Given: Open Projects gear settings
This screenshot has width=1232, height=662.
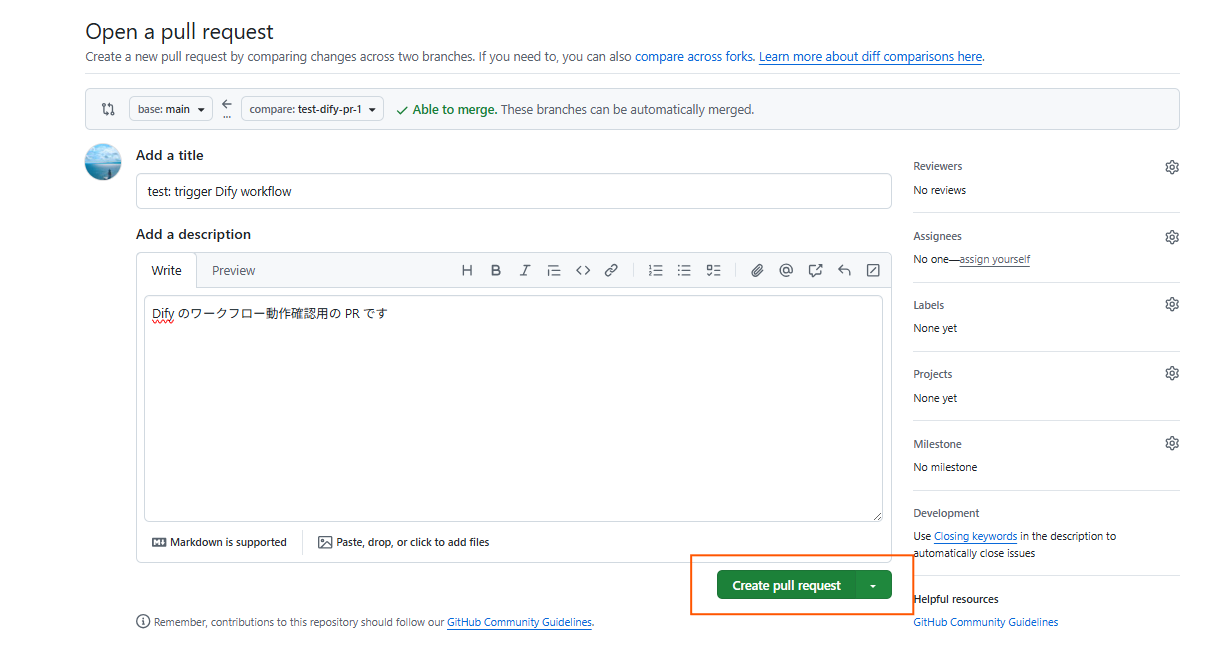Looking at the screenshot, I should pyautogui.click(x=1172, y=373).
